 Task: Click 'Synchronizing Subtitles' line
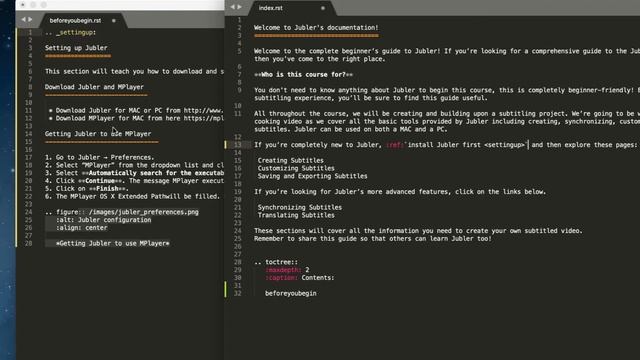(300, 207)
